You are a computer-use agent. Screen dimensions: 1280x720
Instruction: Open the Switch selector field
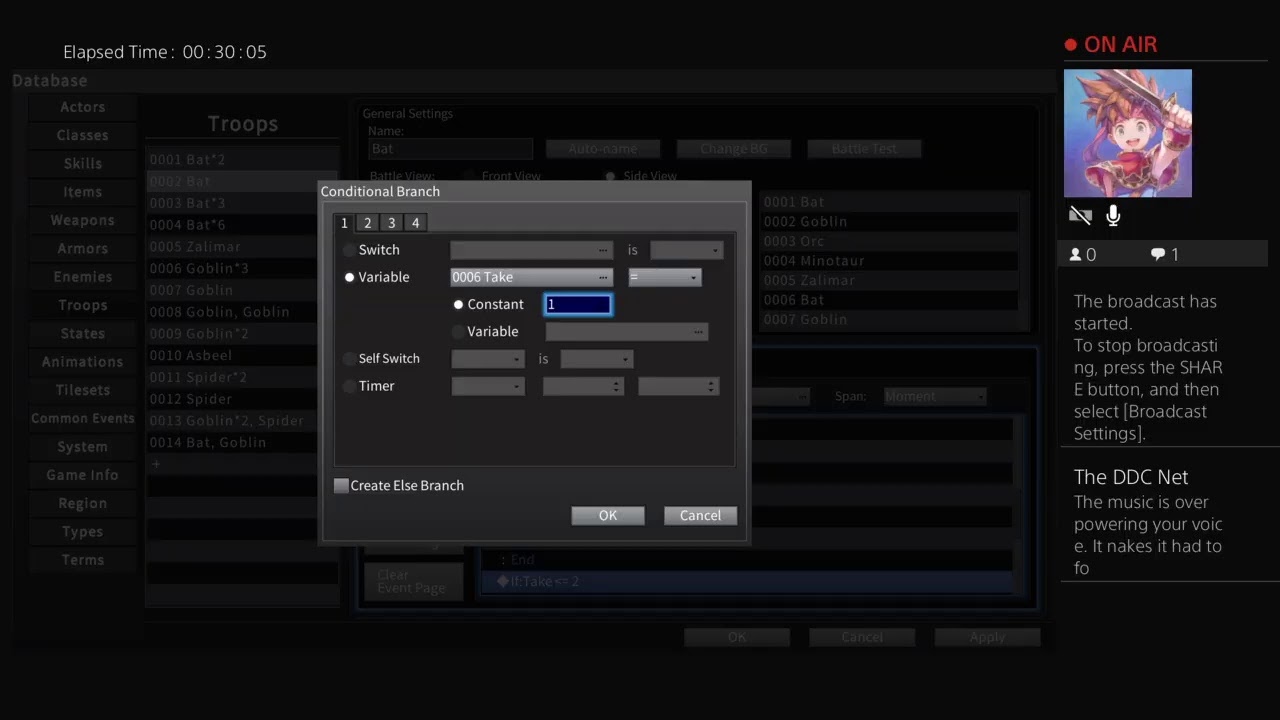tap(531, 250)
